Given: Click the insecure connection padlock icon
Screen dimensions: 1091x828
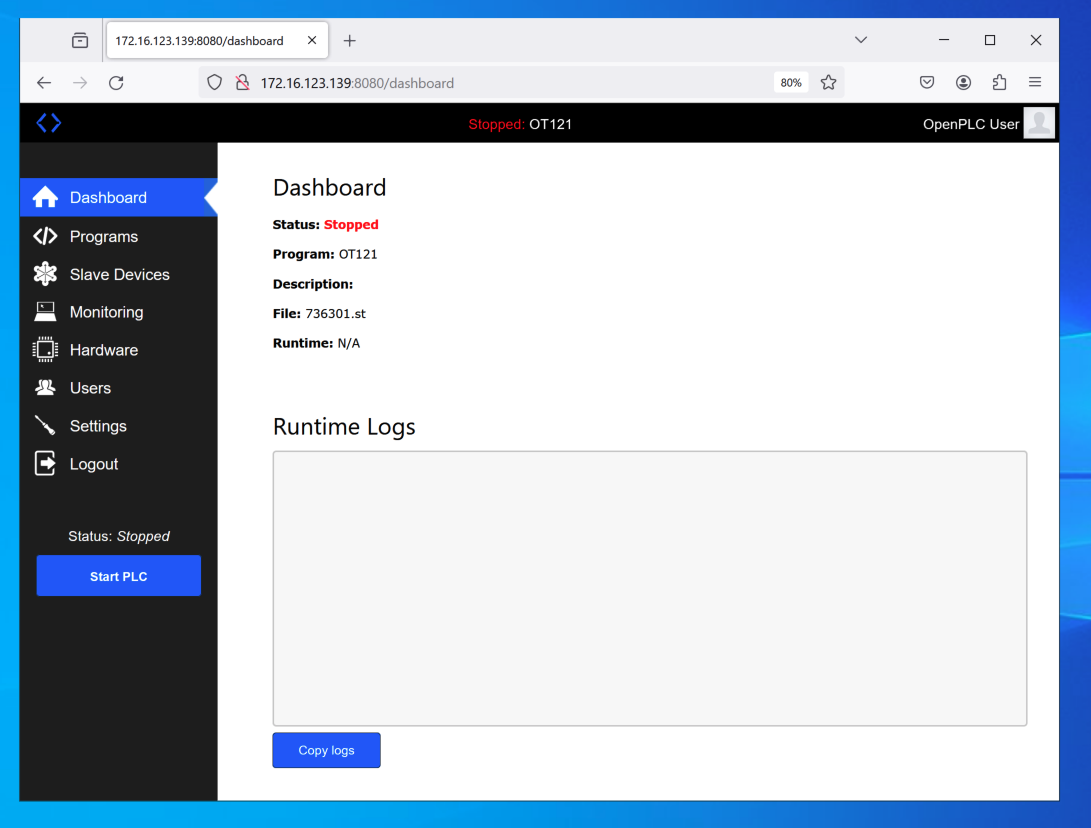Looking at the screenshot, I should [x=242, y=83].
